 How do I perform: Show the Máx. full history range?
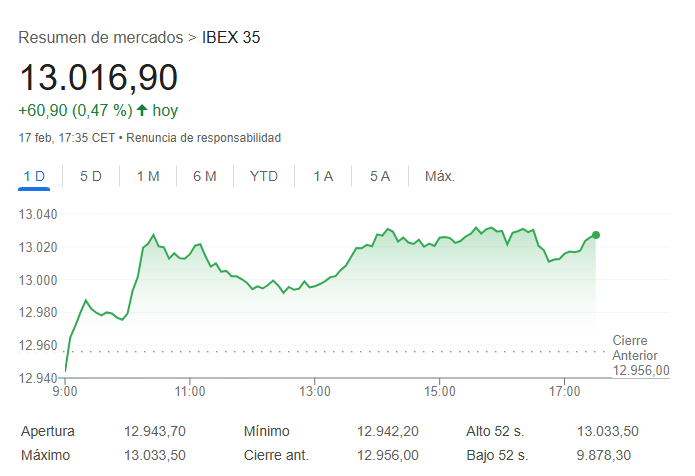click(440, 176)
